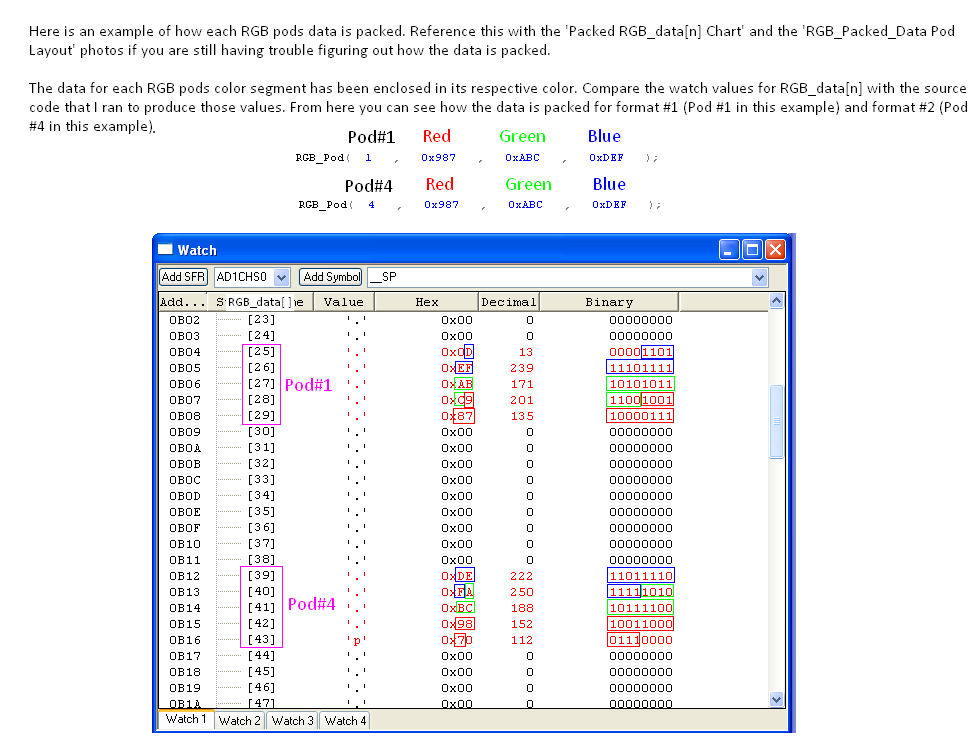
Task: Switch to the Watch 2 tab
Action: point(239,720)
